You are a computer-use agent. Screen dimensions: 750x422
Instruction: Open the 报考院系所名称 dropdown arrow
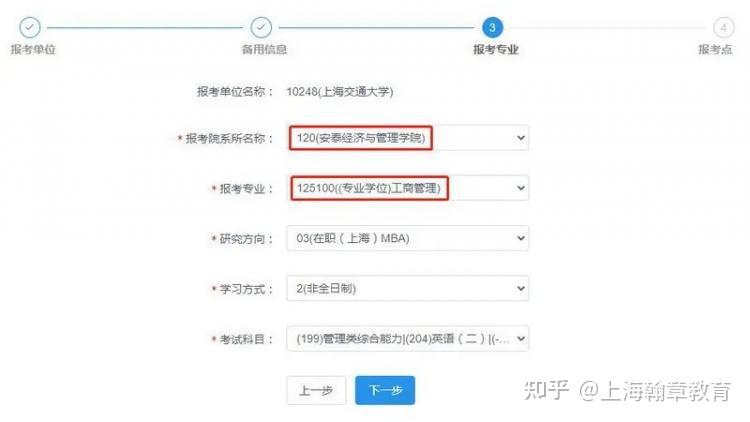click(x=521, y=138)
